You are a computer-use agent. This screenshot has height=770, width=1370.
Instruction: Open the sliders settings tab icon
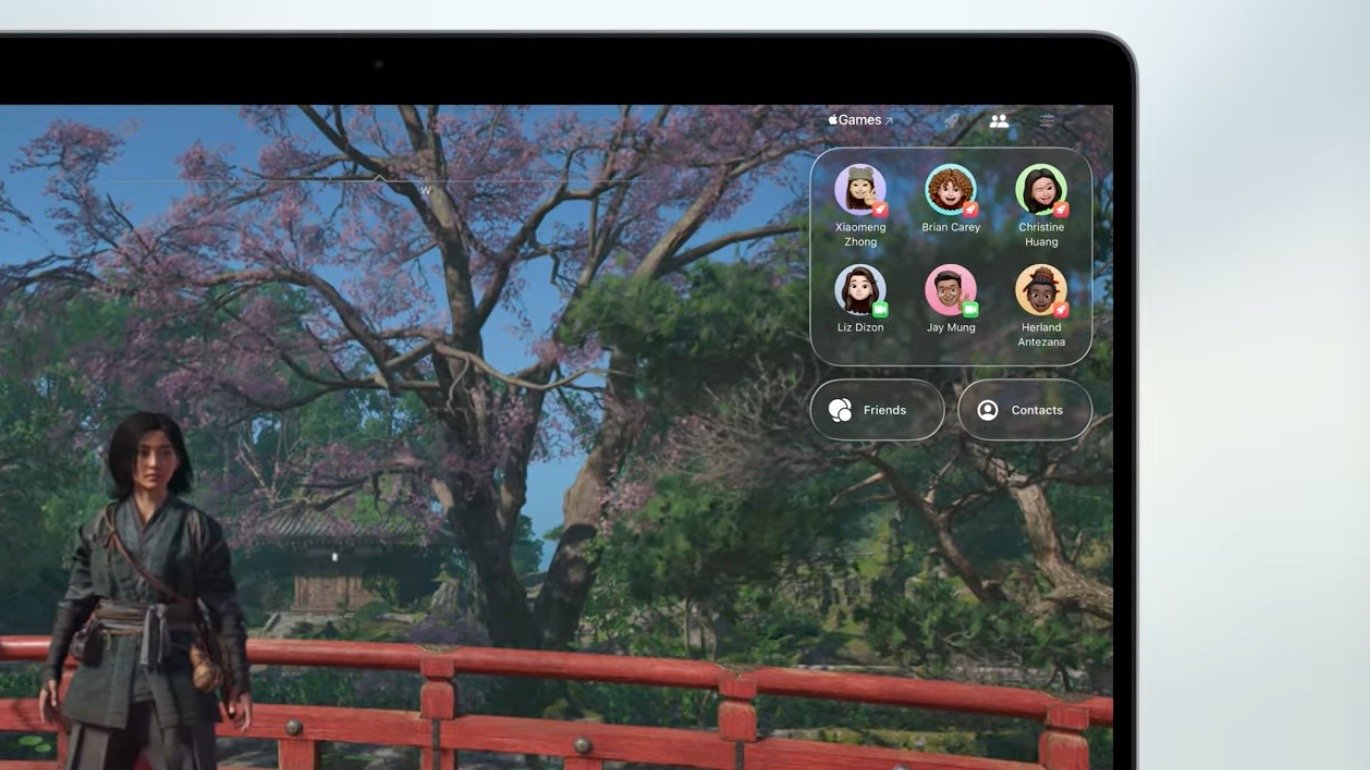(x=1047, y=121)
